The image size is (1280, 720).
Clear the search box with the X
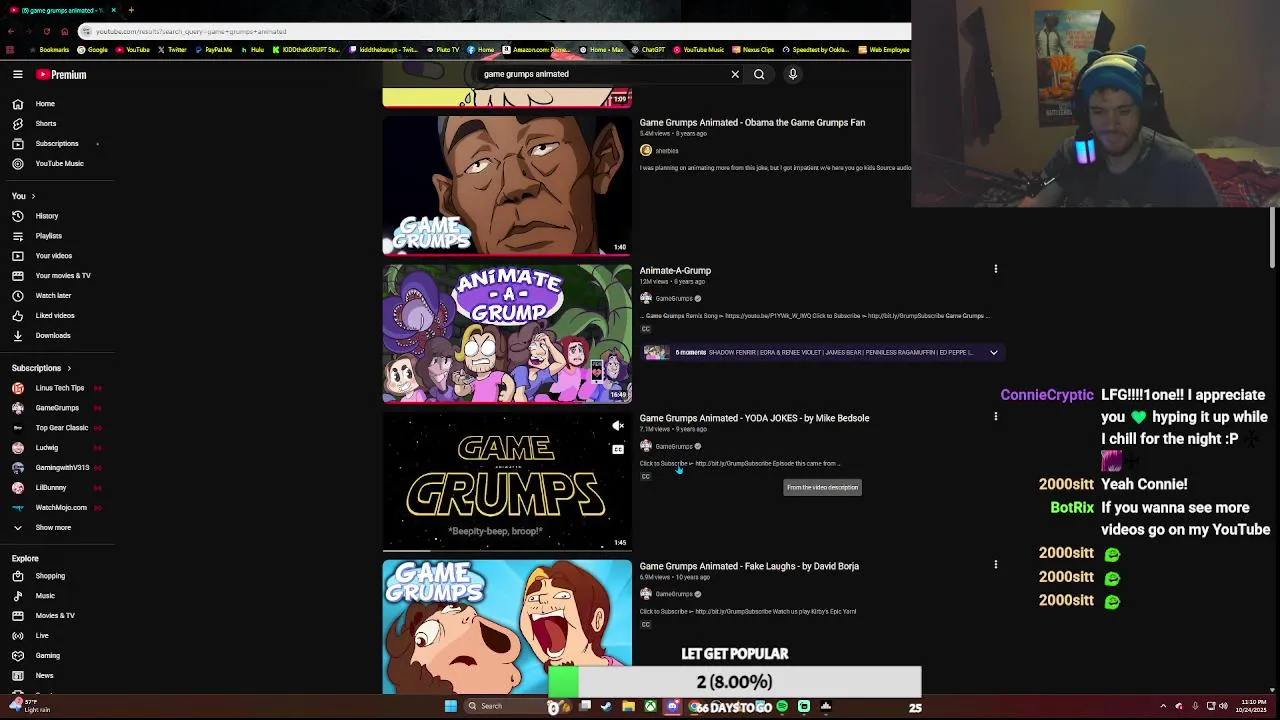point(735,74)
